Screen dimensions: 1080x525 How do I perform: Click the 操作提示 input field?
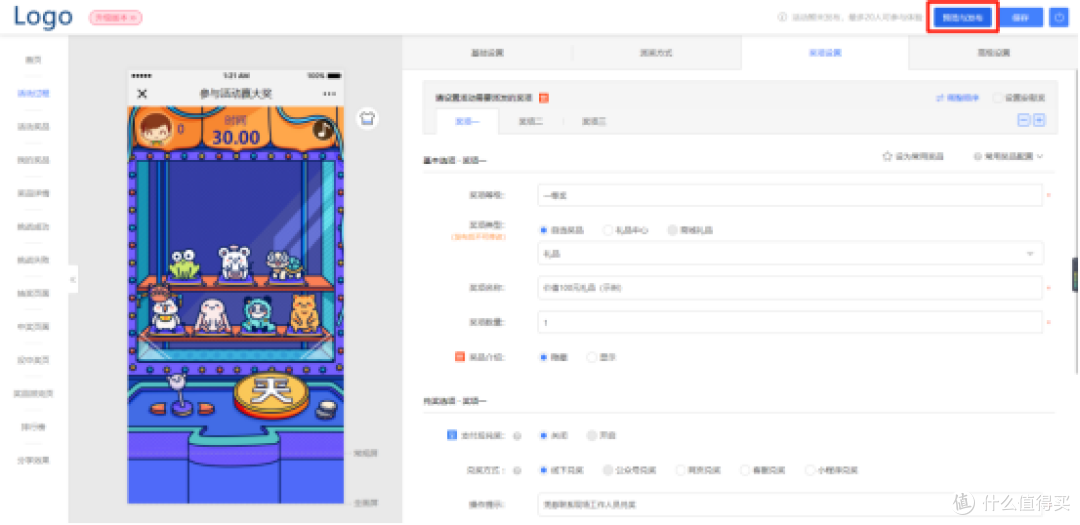point(790,505)
